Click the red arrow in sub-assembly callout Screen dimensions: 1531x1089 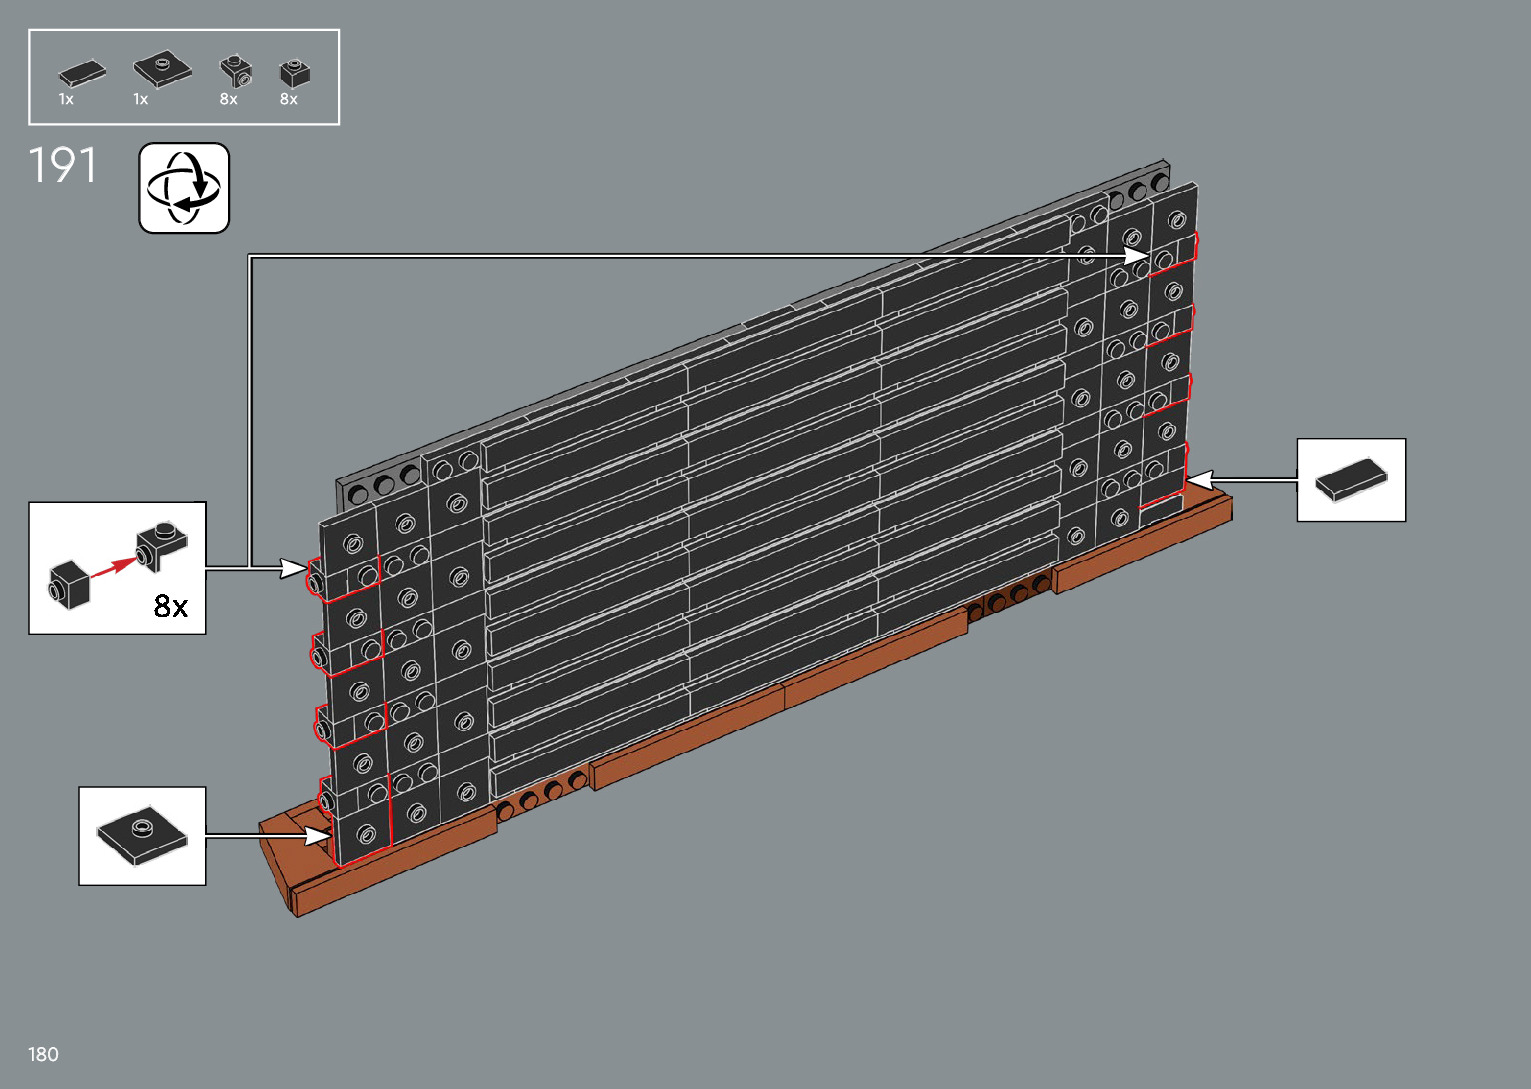point(112,567)
